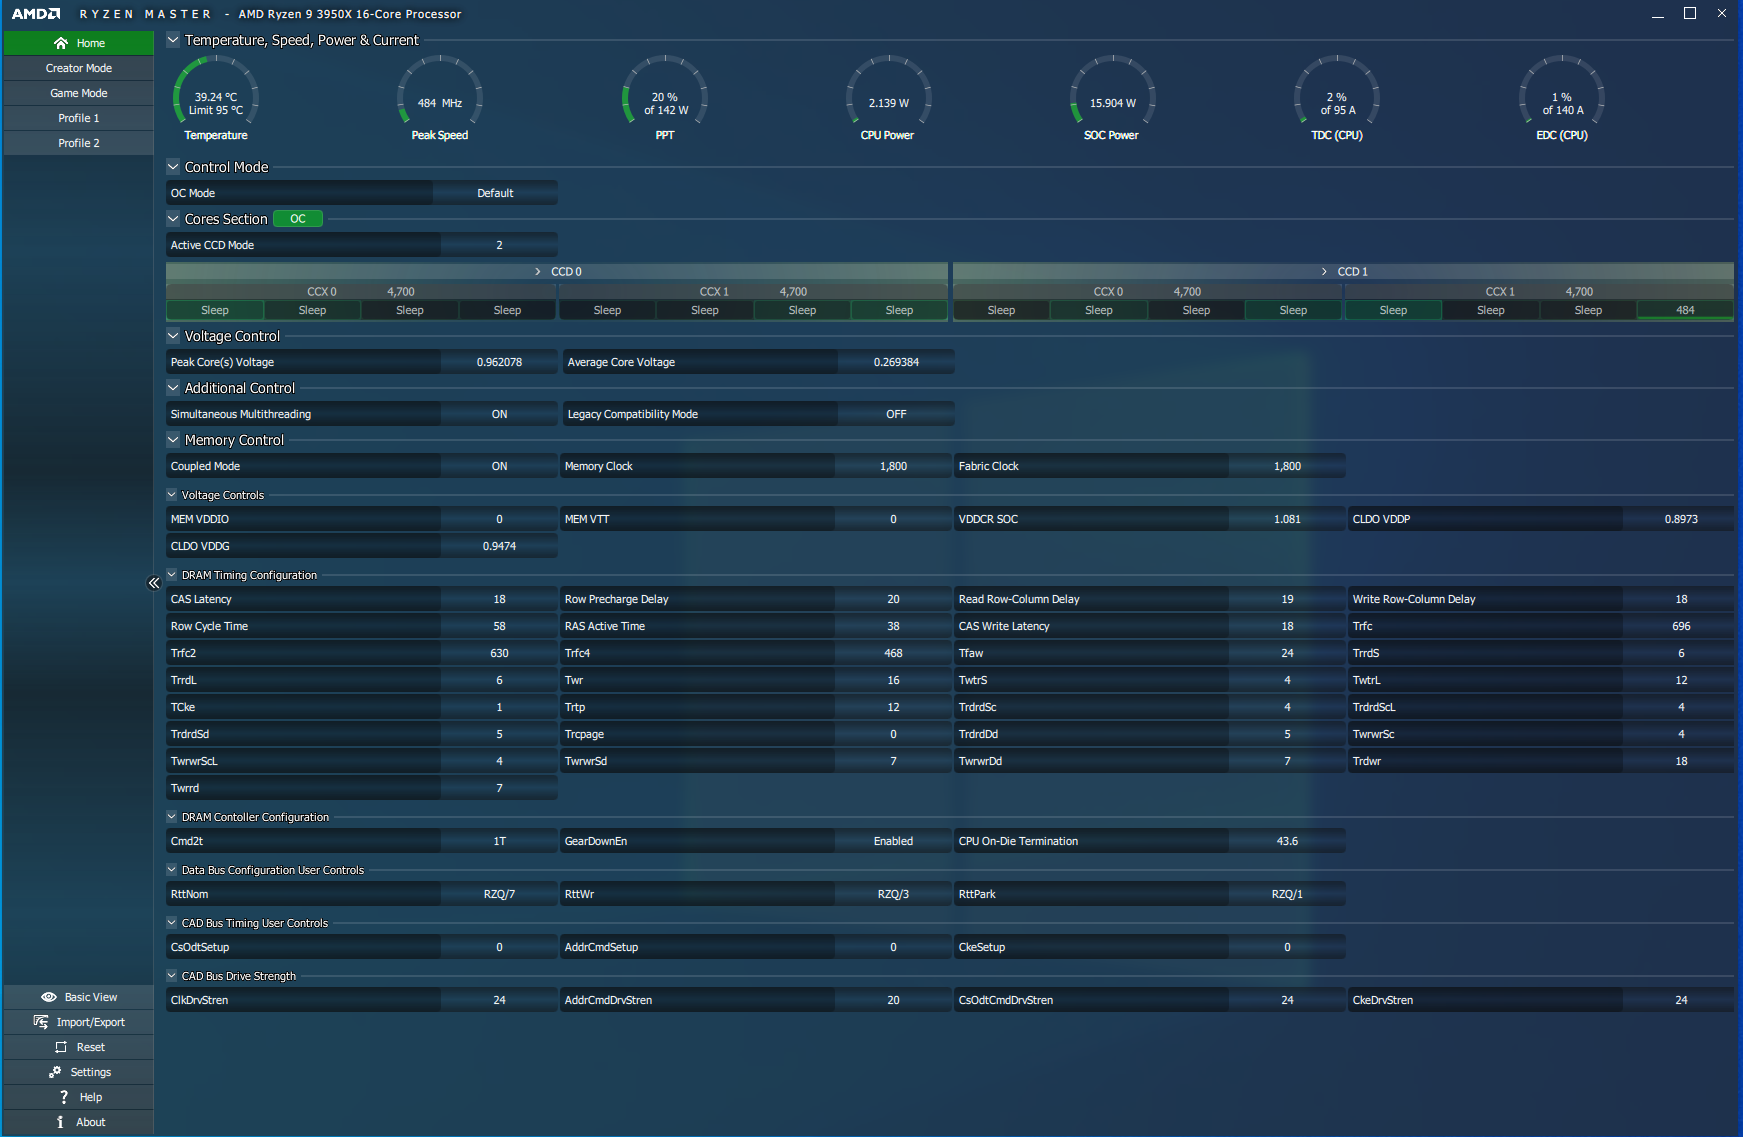Select the RttNom value RZQ/7
This screenshot has width=1743, height=1137.
[x=499, y=894]
